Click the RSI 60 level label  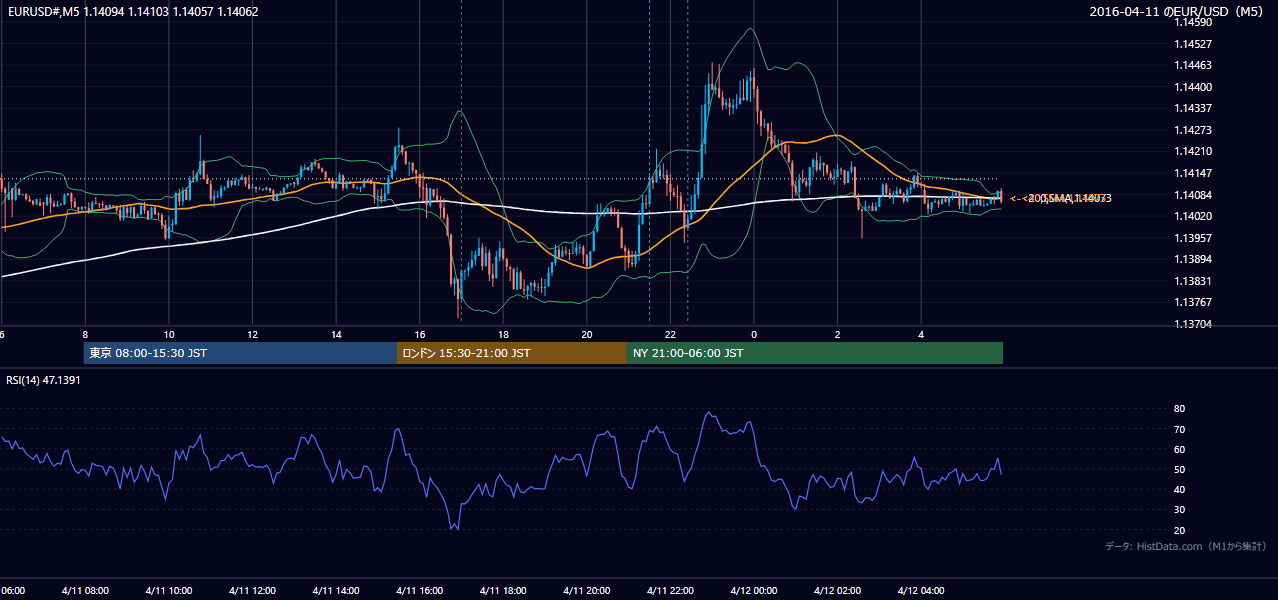1180,449
